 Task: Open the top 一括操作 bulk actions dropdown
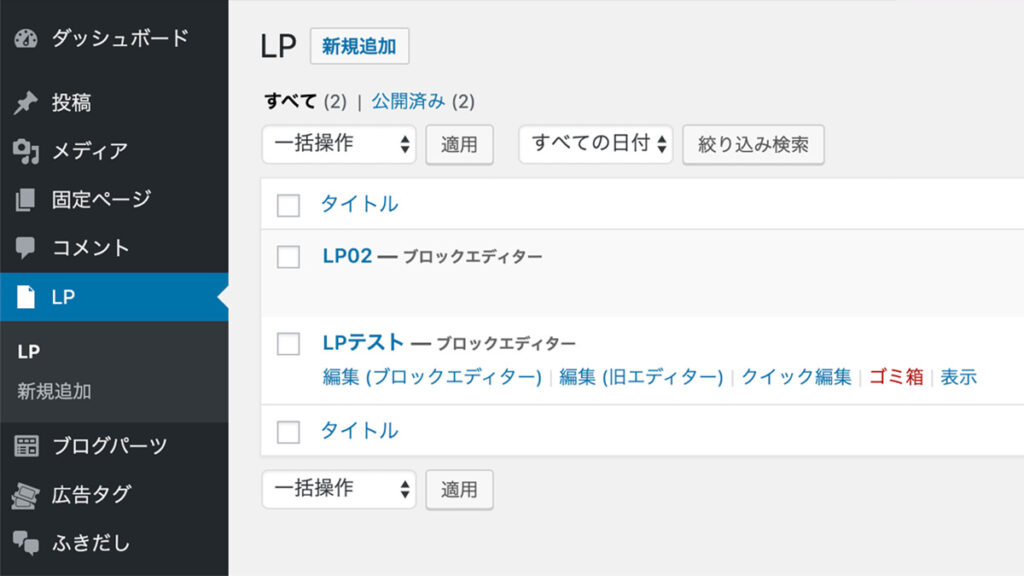[339, 144]
